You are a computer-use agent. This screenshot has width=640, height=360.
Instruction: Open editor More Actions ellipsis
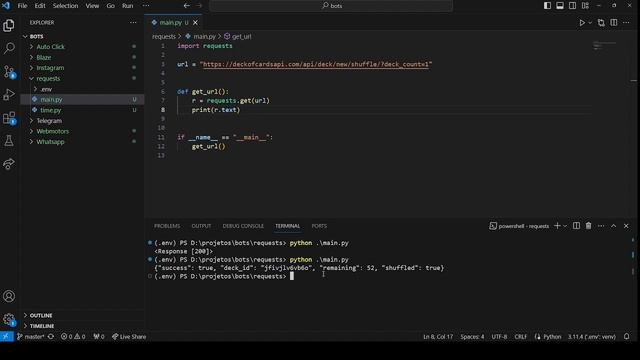tap(626, 23)
